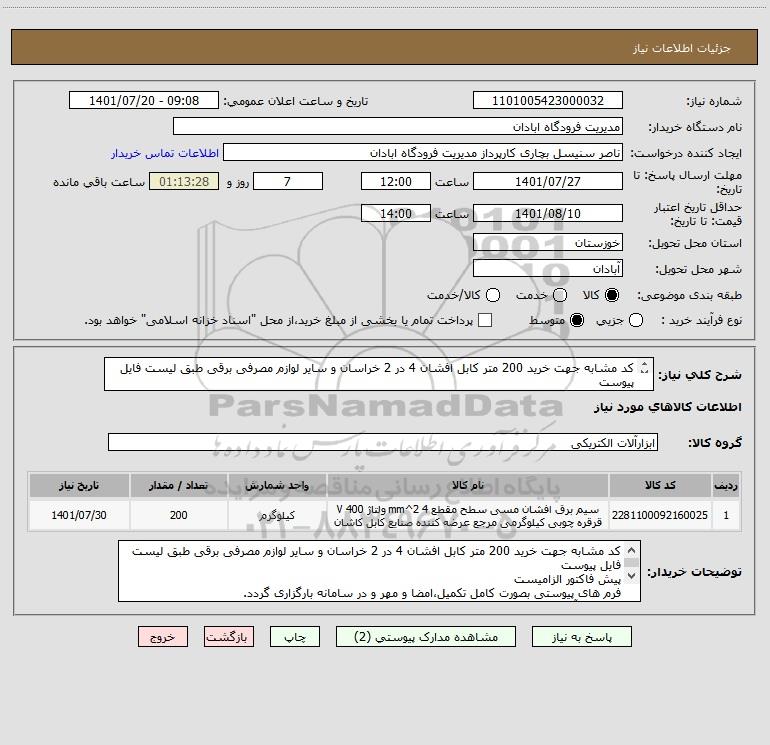Click the product name cell of row 1

[x=468, y=515]
